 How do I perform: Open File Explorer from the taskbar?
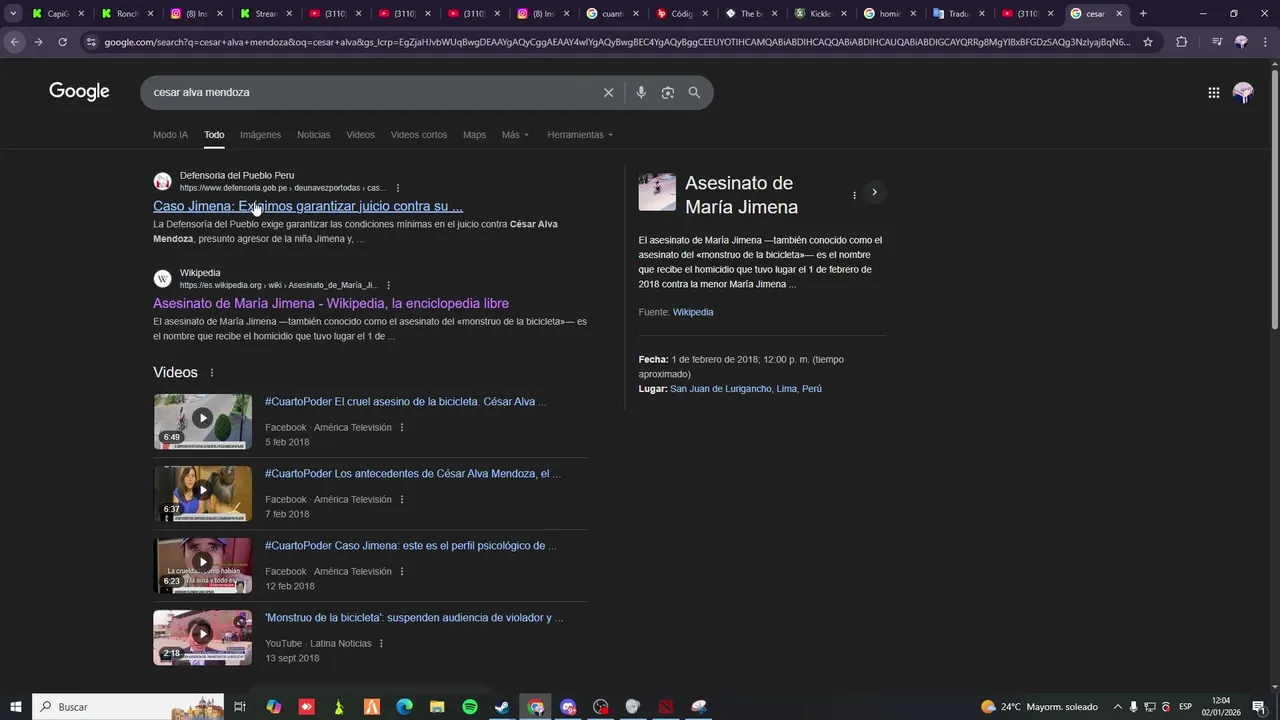(437, 707)
